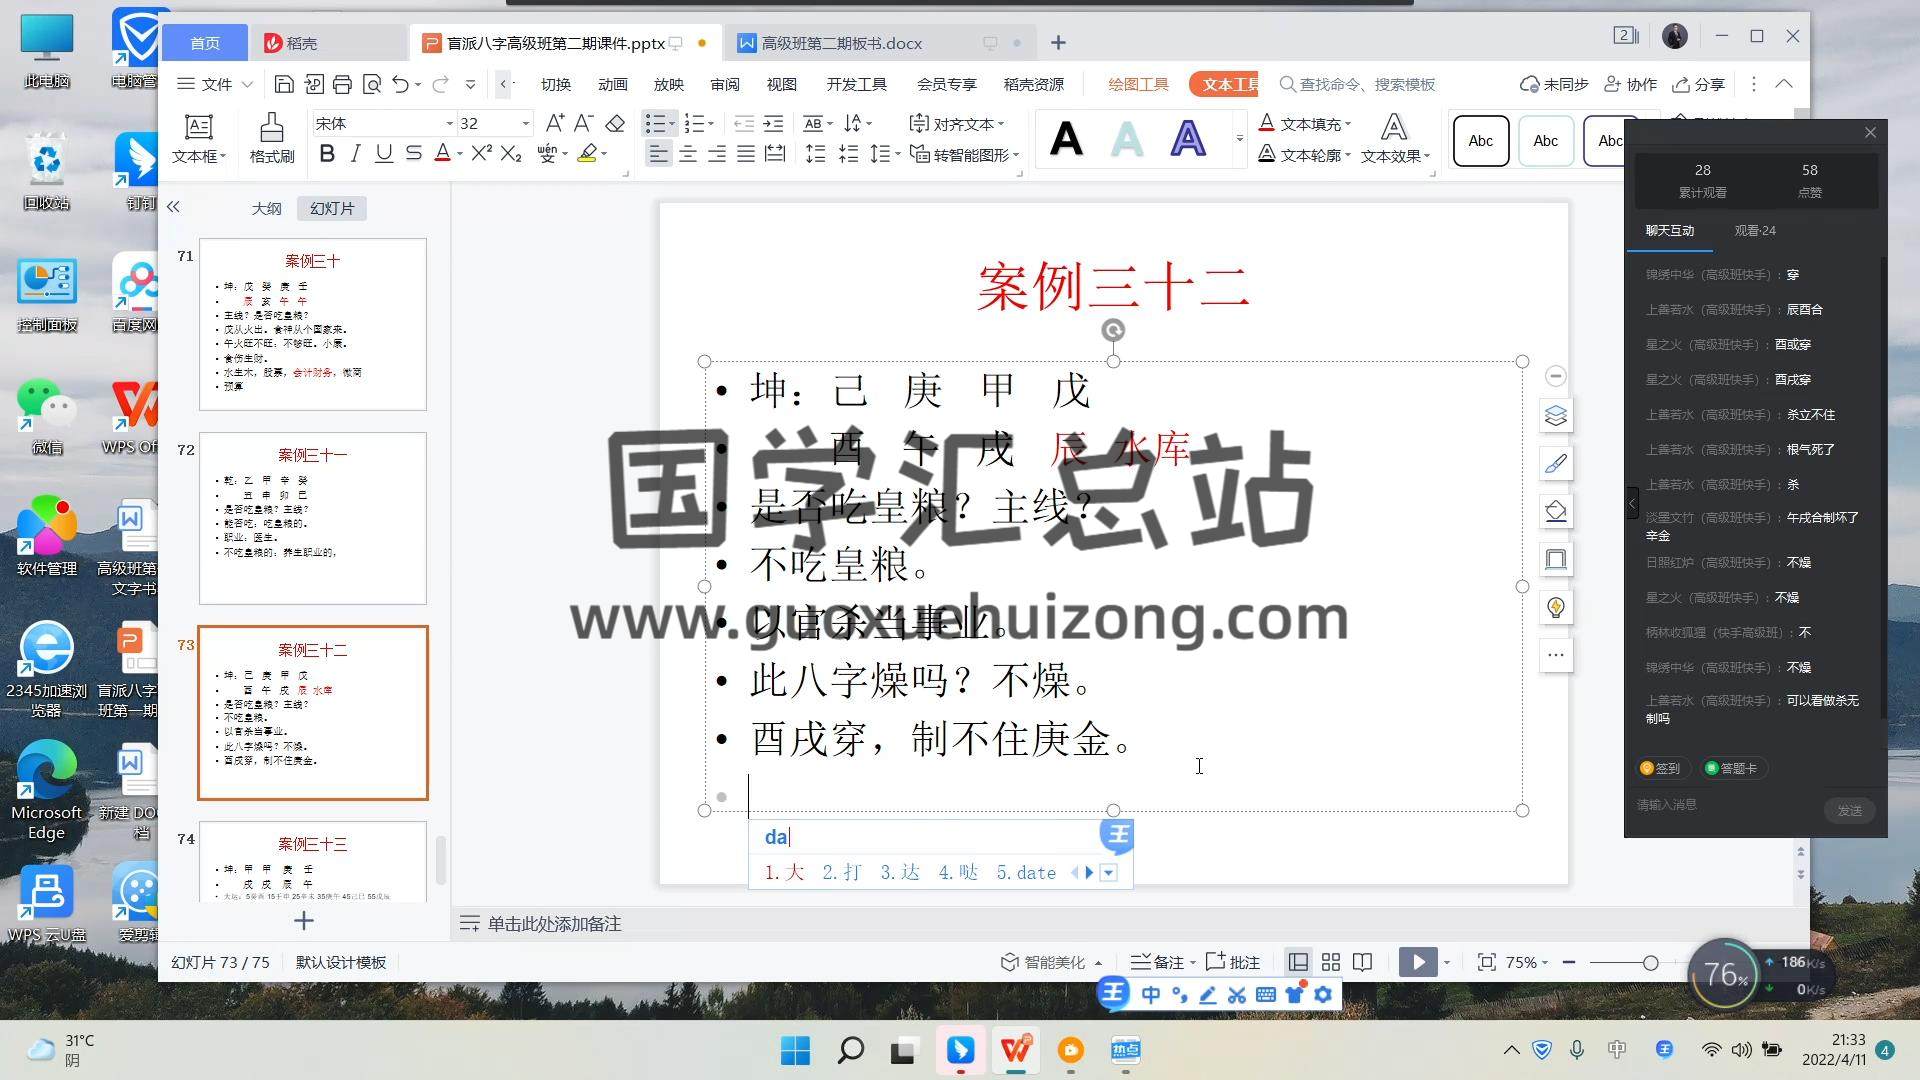Switch to normal view

pyautogui.click(x=1298, y=962)
